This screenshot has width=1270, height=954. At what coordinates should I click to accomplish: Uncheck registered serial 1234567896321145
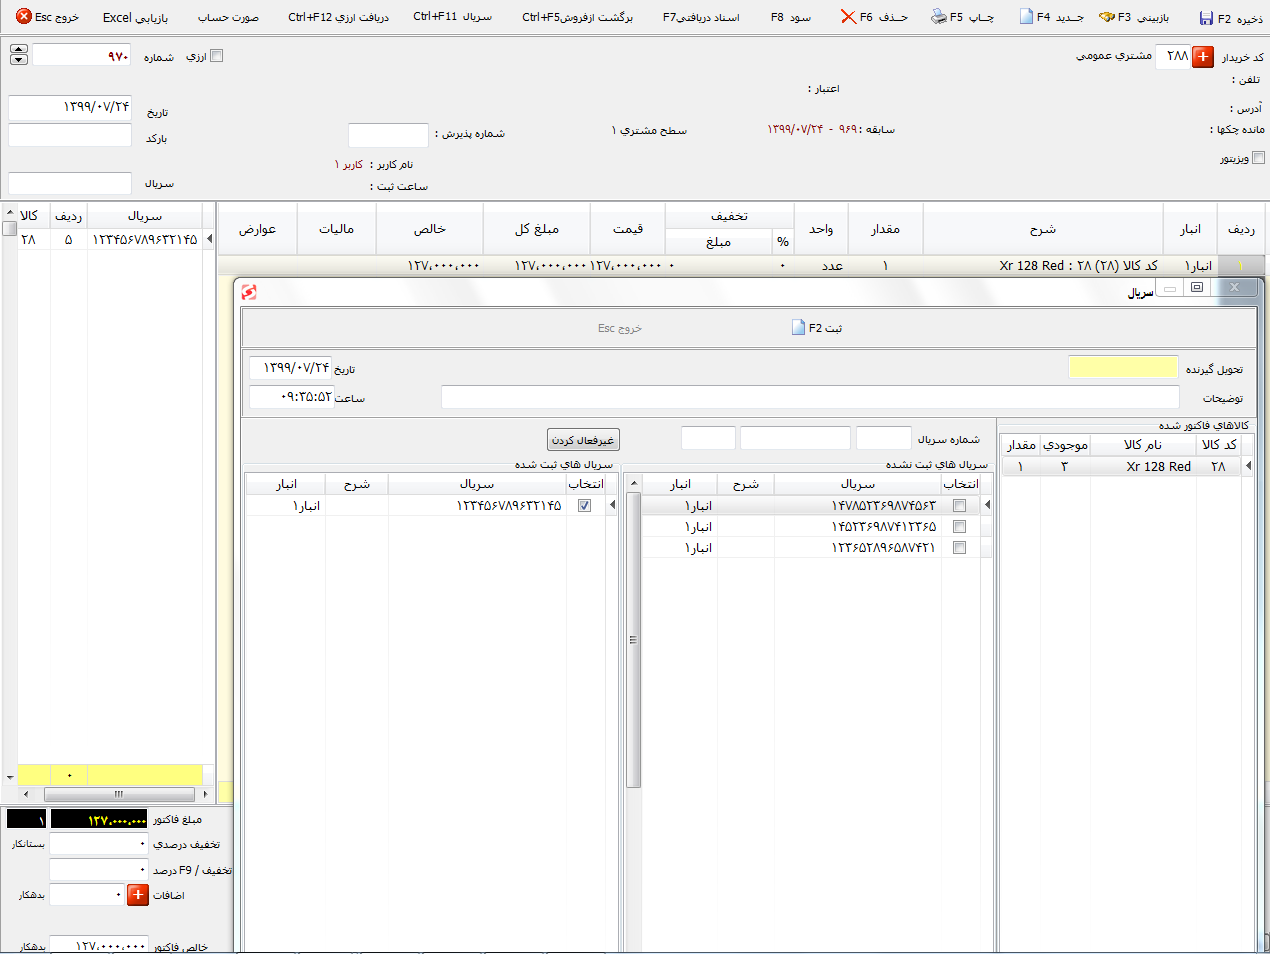tap(584, 506)
